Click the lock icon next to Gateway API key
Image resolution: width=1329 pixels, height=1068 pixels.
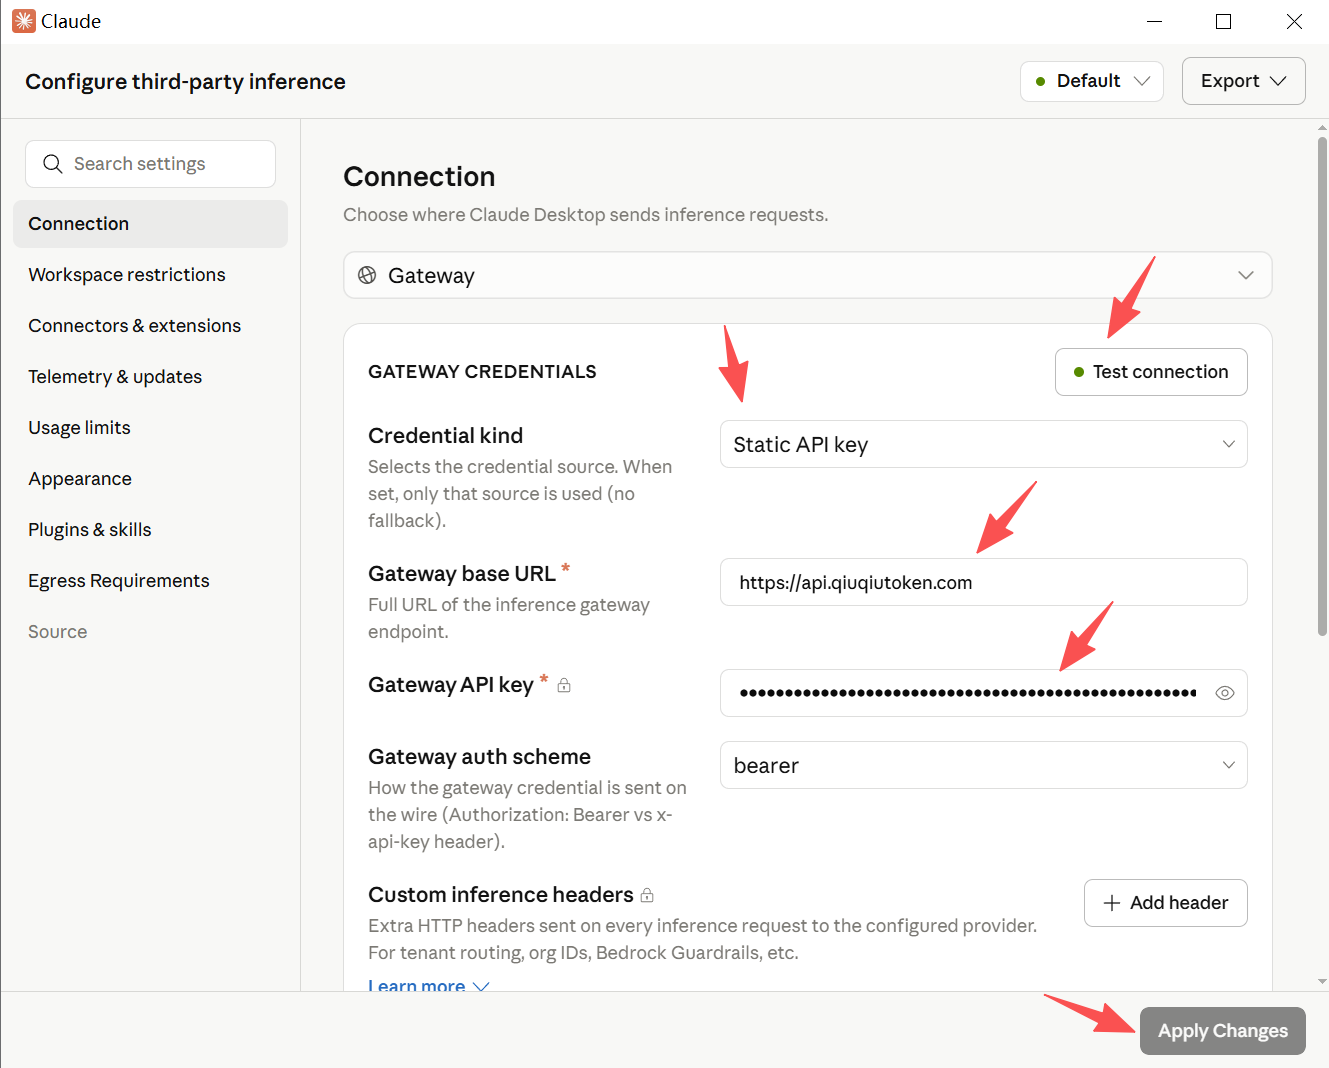pyautogui.click(x=564, y=685)
